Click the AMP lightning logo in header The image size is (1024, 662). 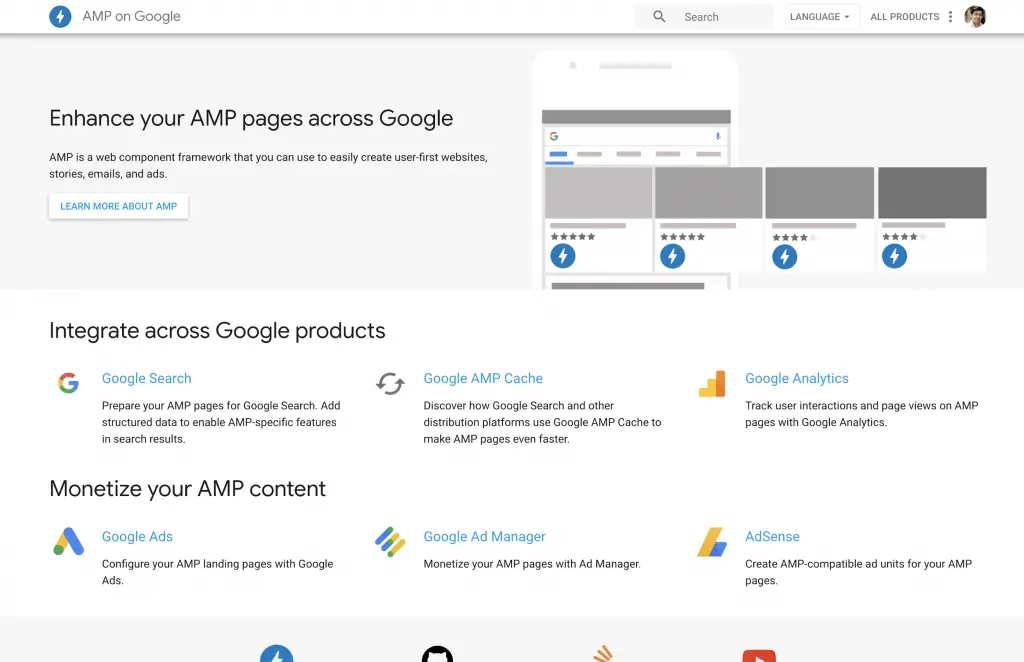point(60,17)
